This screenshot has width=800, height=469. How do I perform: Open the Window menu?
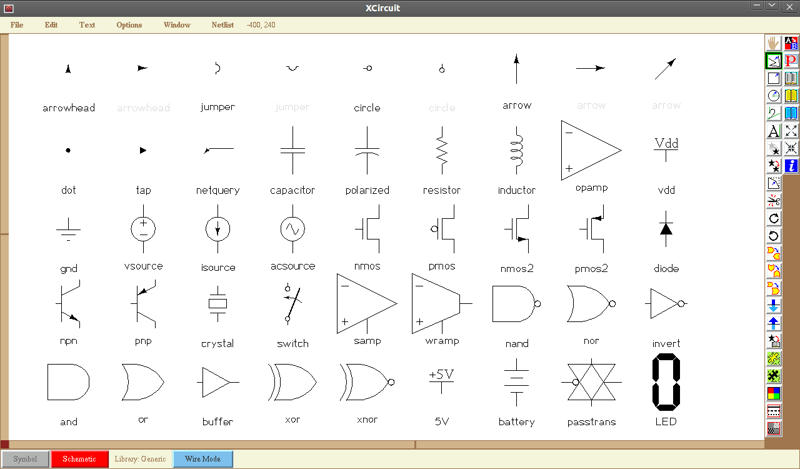(x=177, y=24)
